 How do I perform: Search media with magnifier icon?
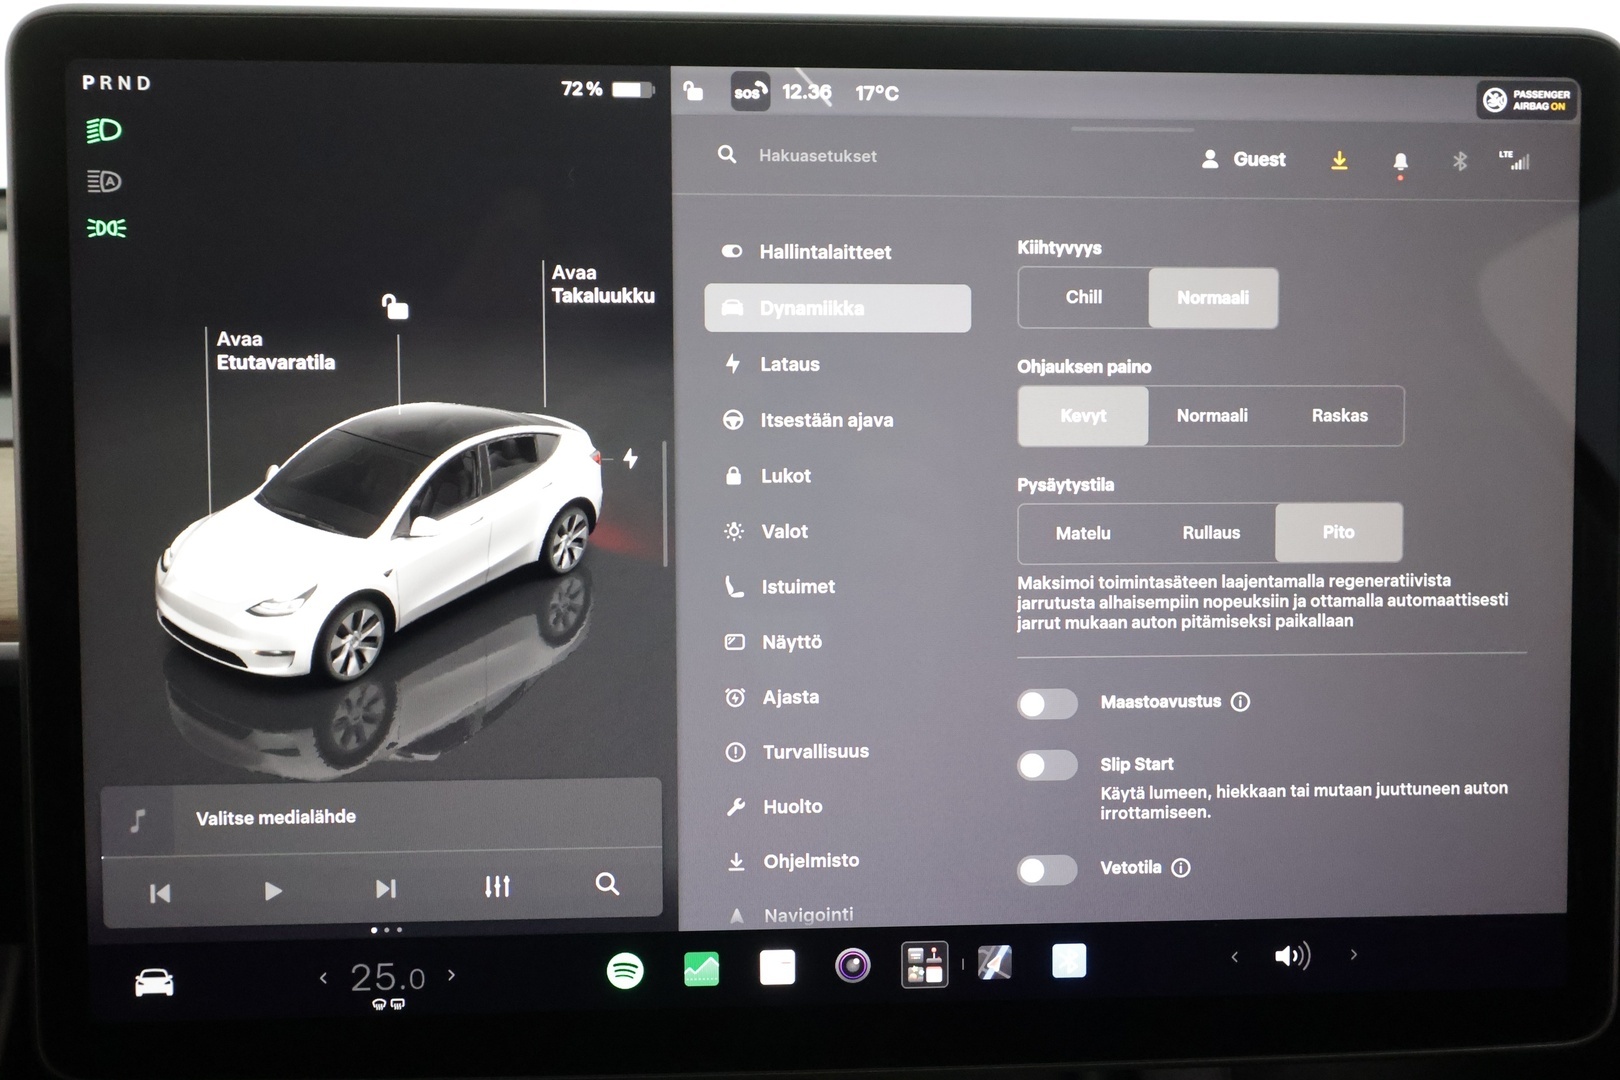pos(607,884)
